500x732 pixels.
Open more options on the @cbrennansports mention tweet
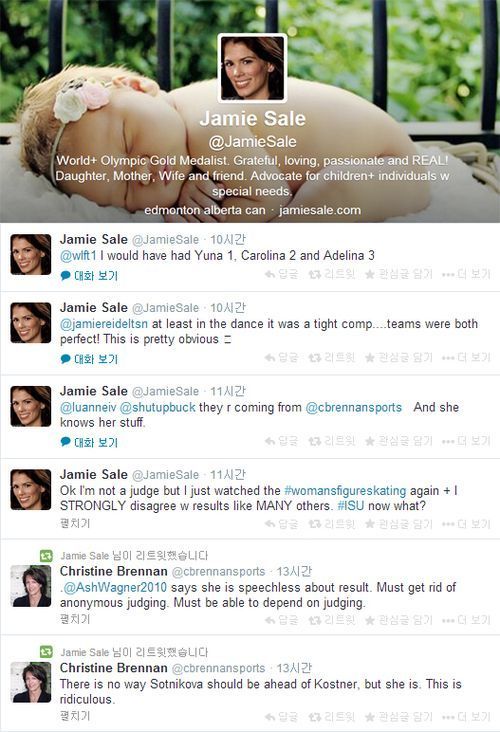(x=466, y=441)
